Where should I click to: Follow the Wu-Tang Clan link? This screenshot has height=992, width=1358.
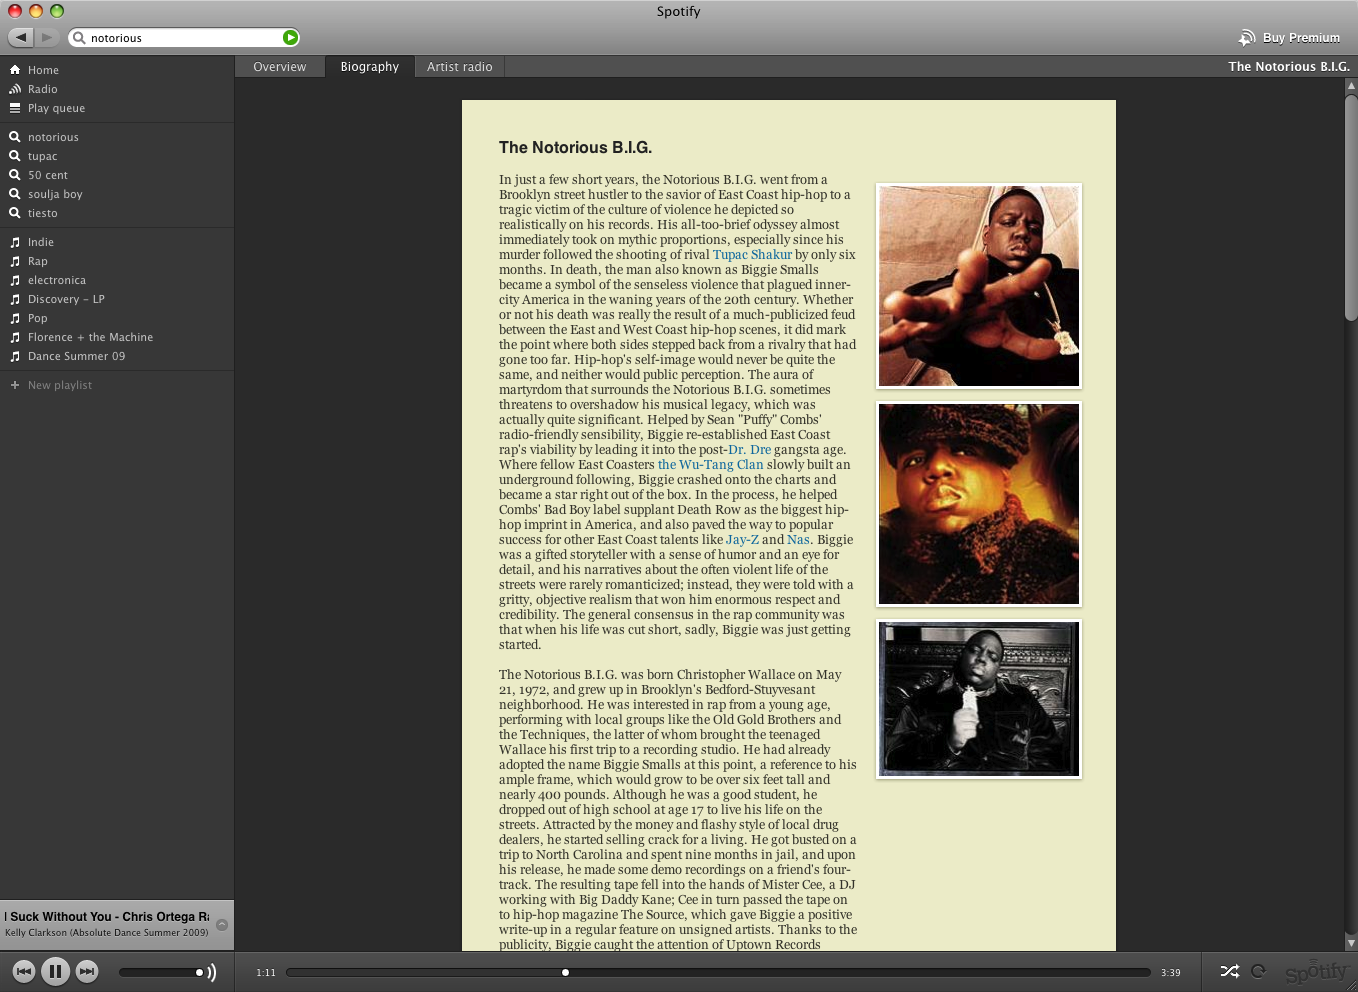tap(710, 465)
